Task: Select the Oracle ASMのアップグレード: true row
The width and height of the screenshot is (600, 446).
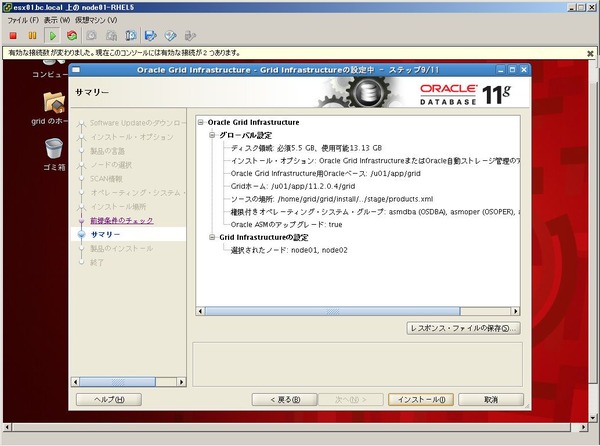Action: tap(286, 225)
